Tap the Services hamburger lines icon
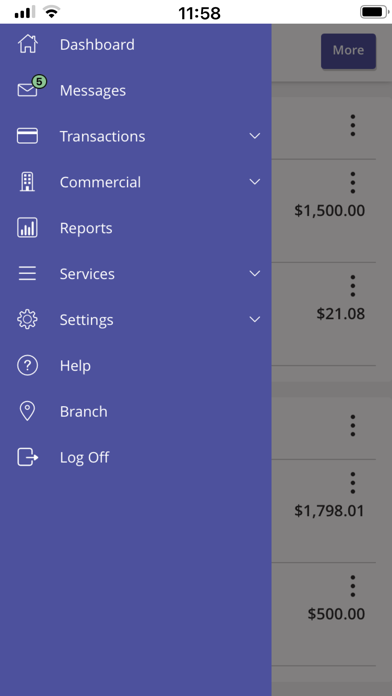The width and height of the screenshot is (392, 696). pos(28,273)
